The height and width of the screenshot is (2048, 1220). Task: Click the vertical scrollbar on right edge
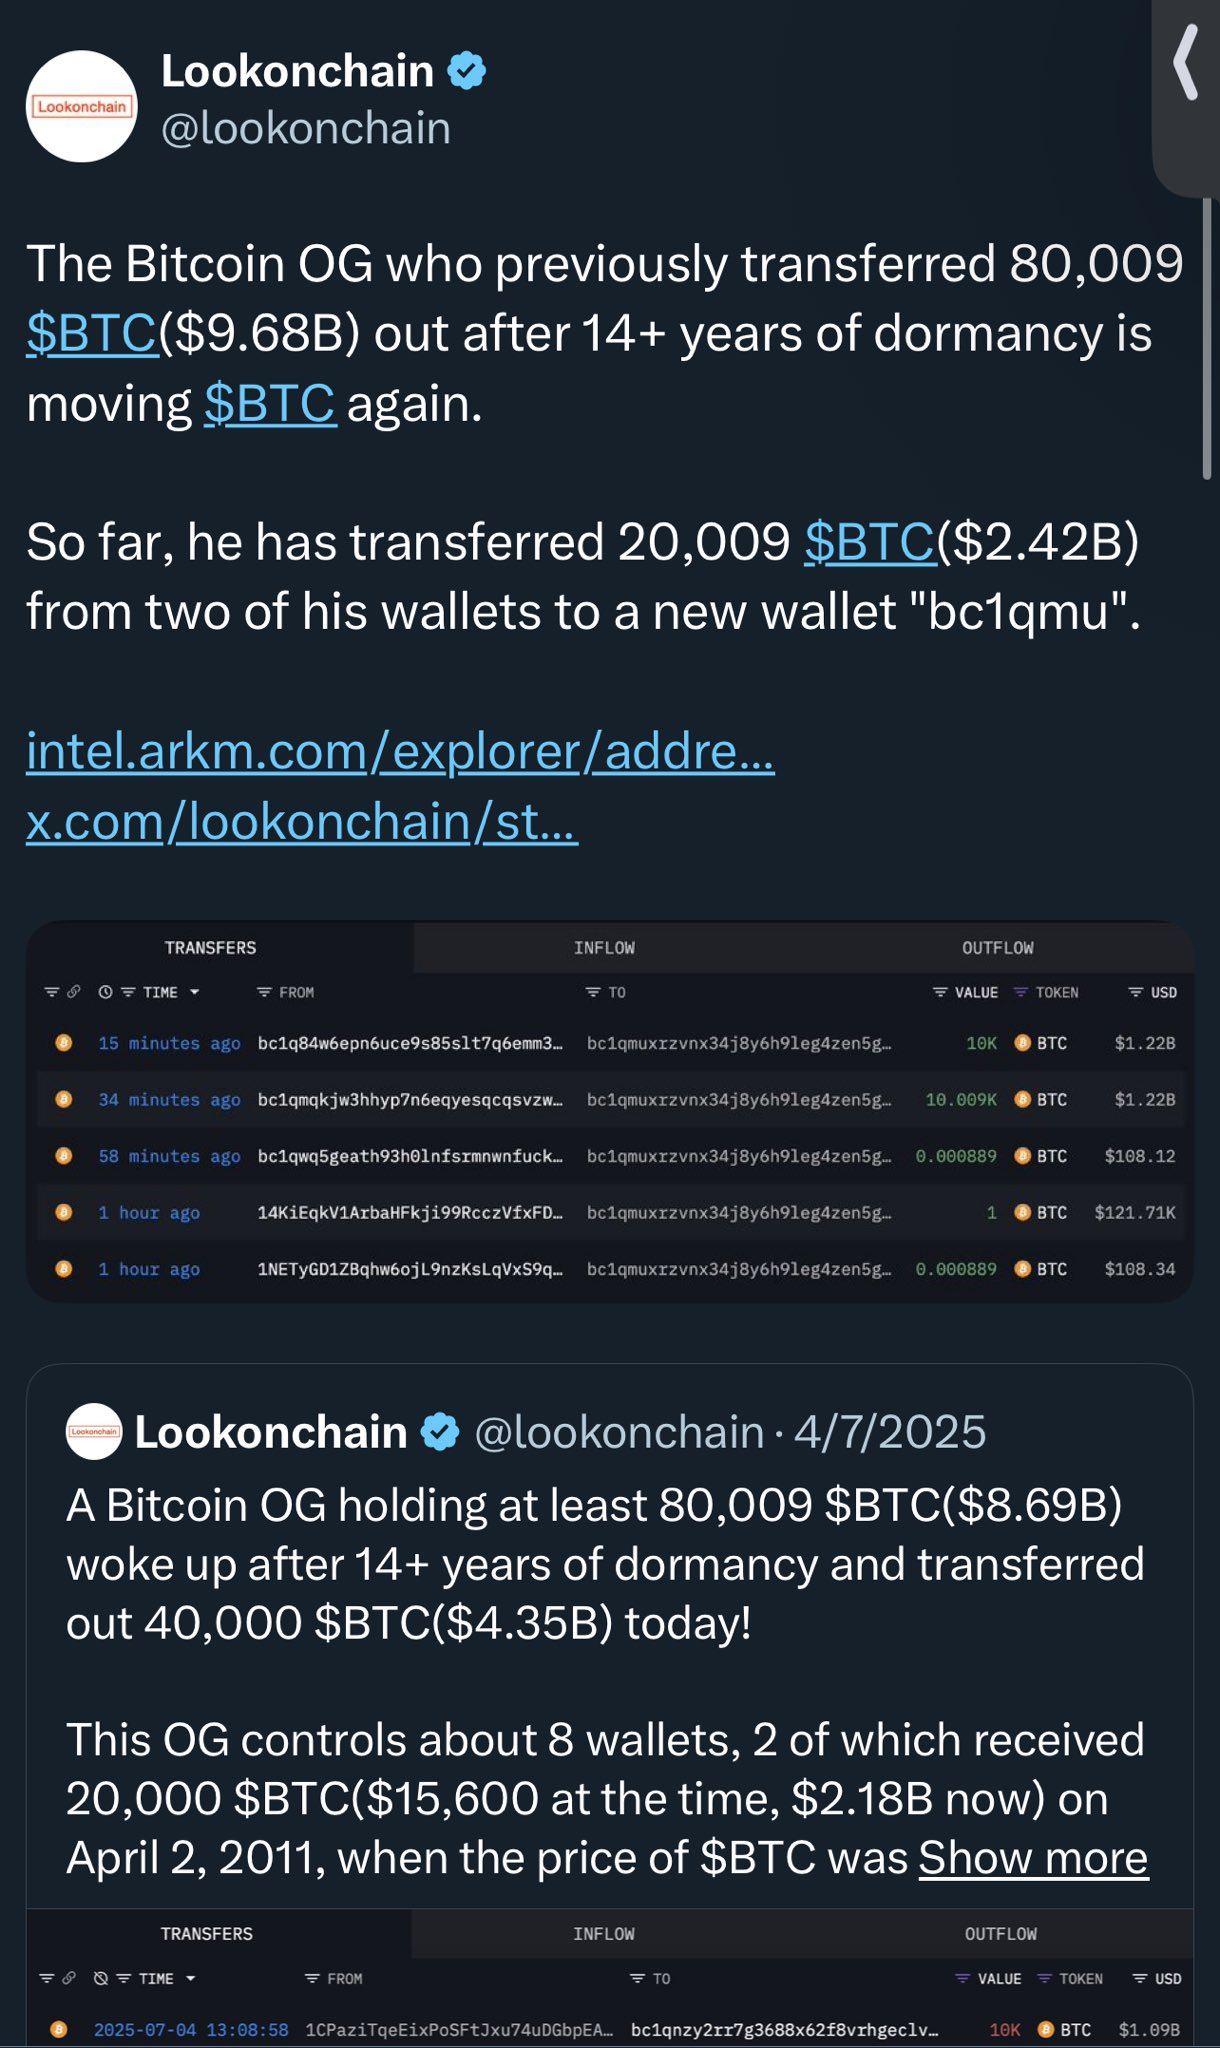(x=1207, y=340)
